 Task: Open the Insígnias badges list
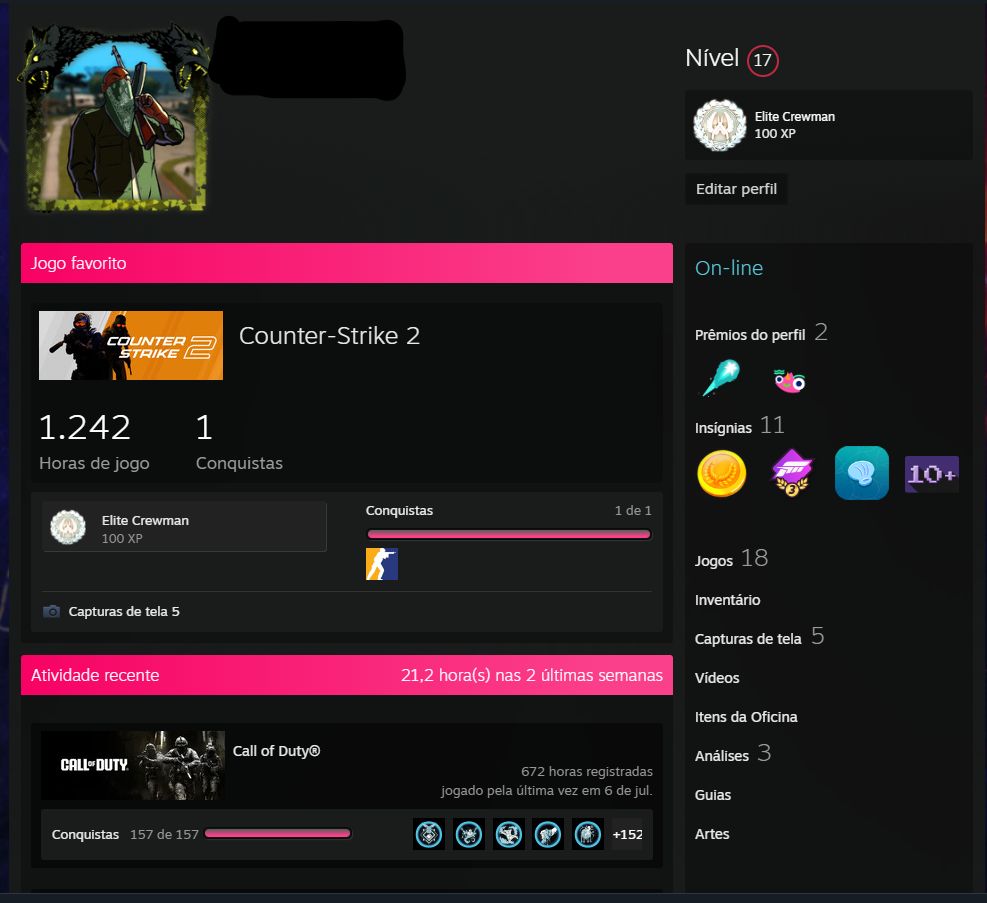723,428
